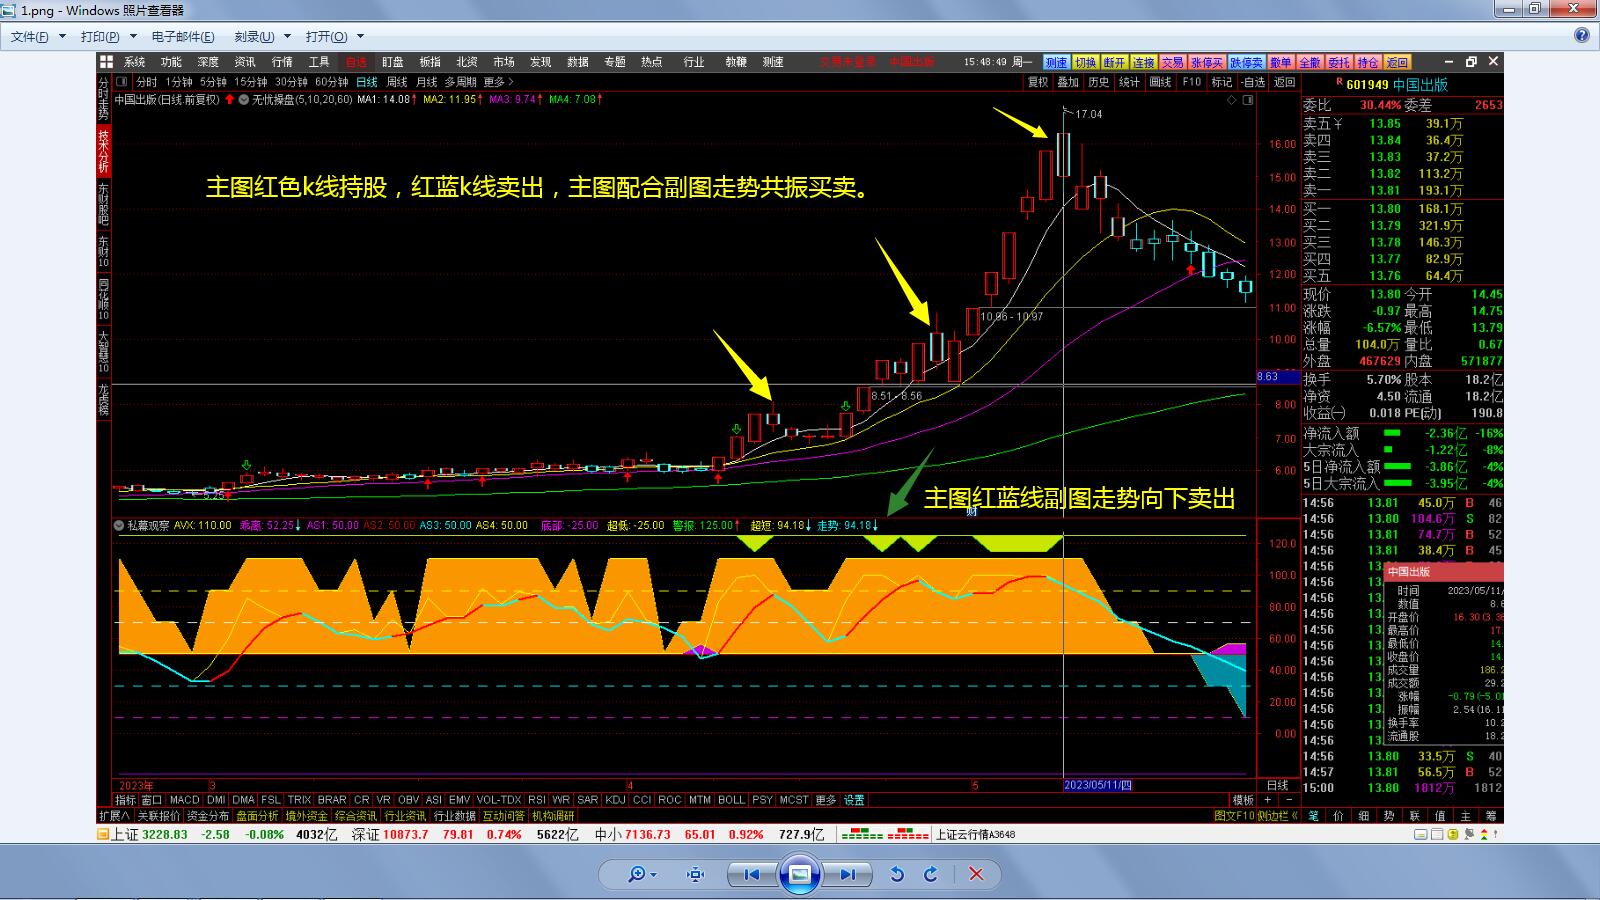1600x900 pixels.
Task: Click the green 设置 indicator settings
Action: pyautogui.click(x=854, y=800)
